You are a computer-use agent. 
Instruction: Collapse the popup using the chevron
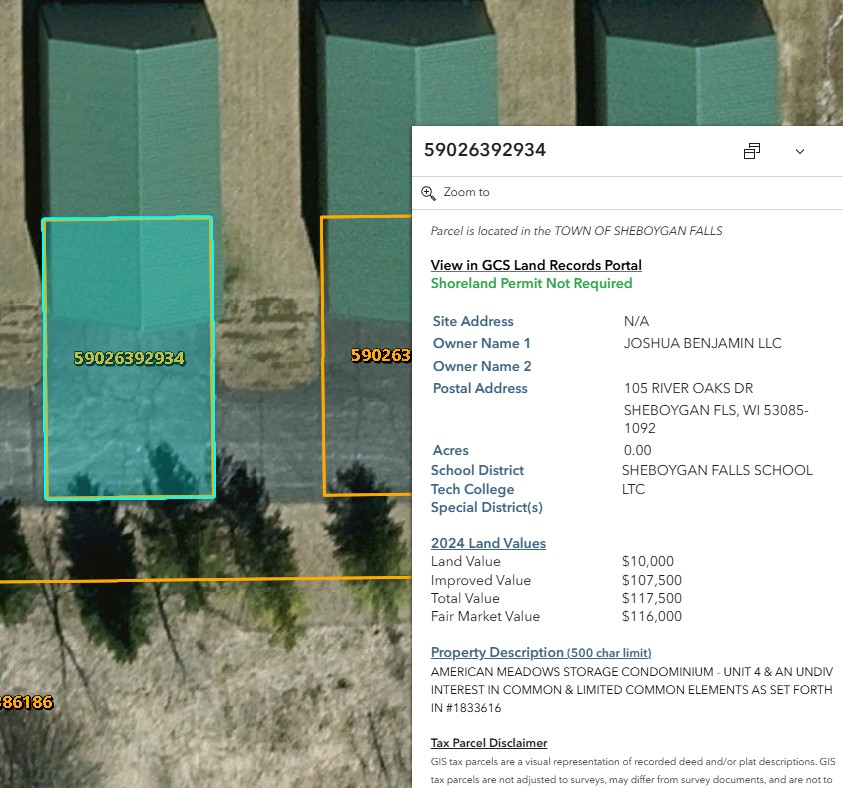tap(800, 151)
